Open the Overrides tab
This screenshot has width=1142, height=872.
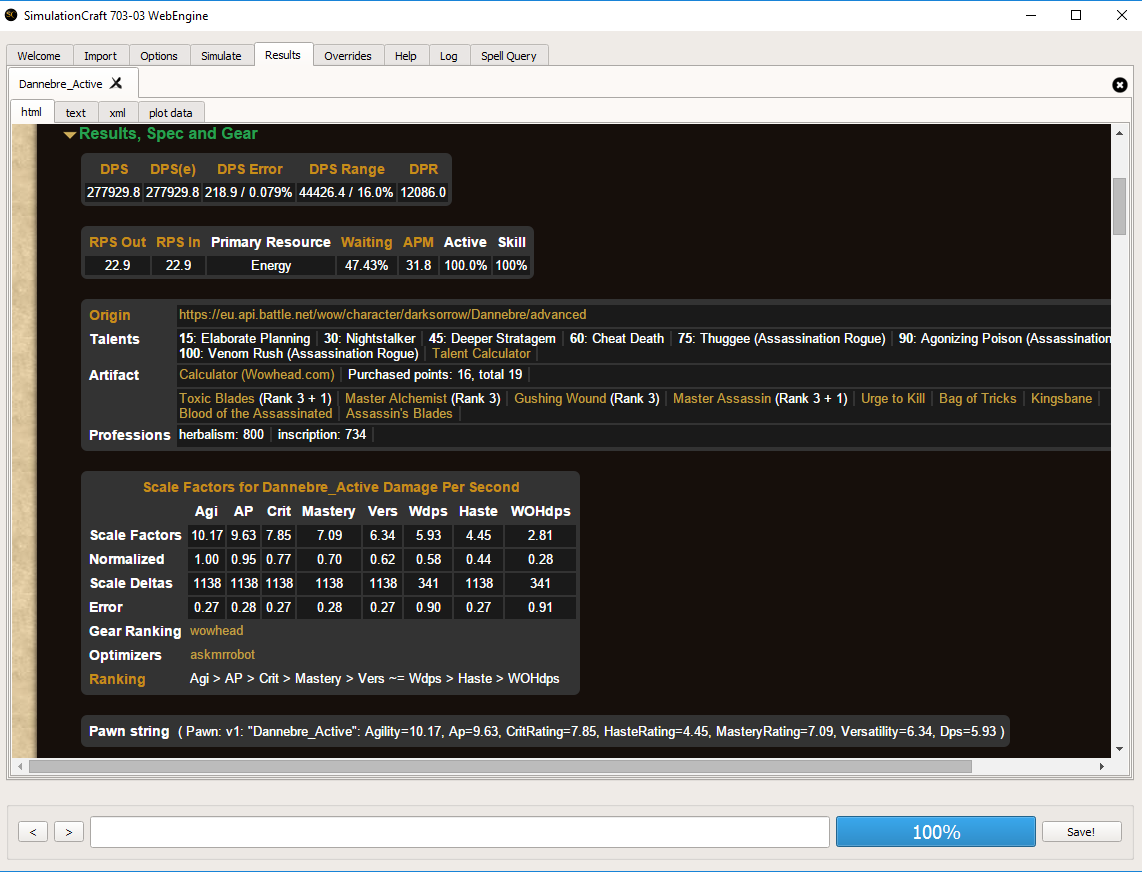click(347, 56)
